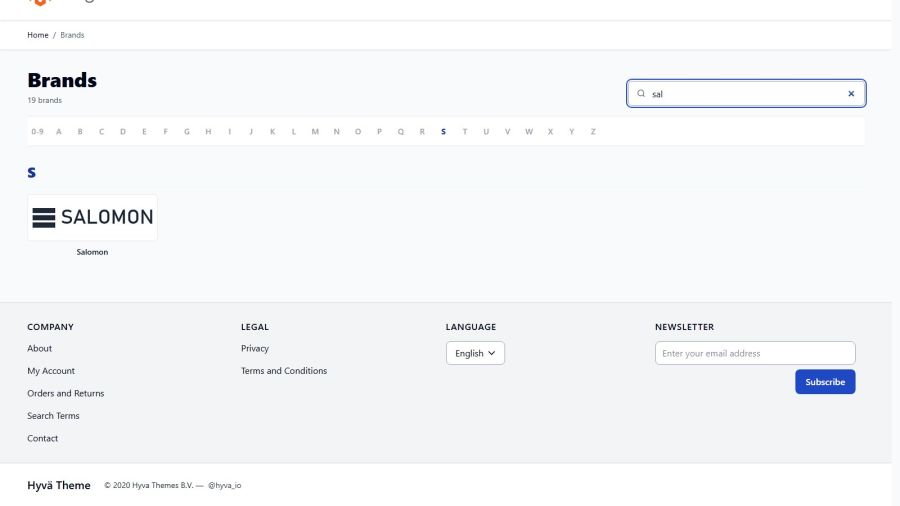Click the COMPANY footer heading
The height and width of the screenshot is (506, 900).
pyautogui.click(x=51, y=327)
